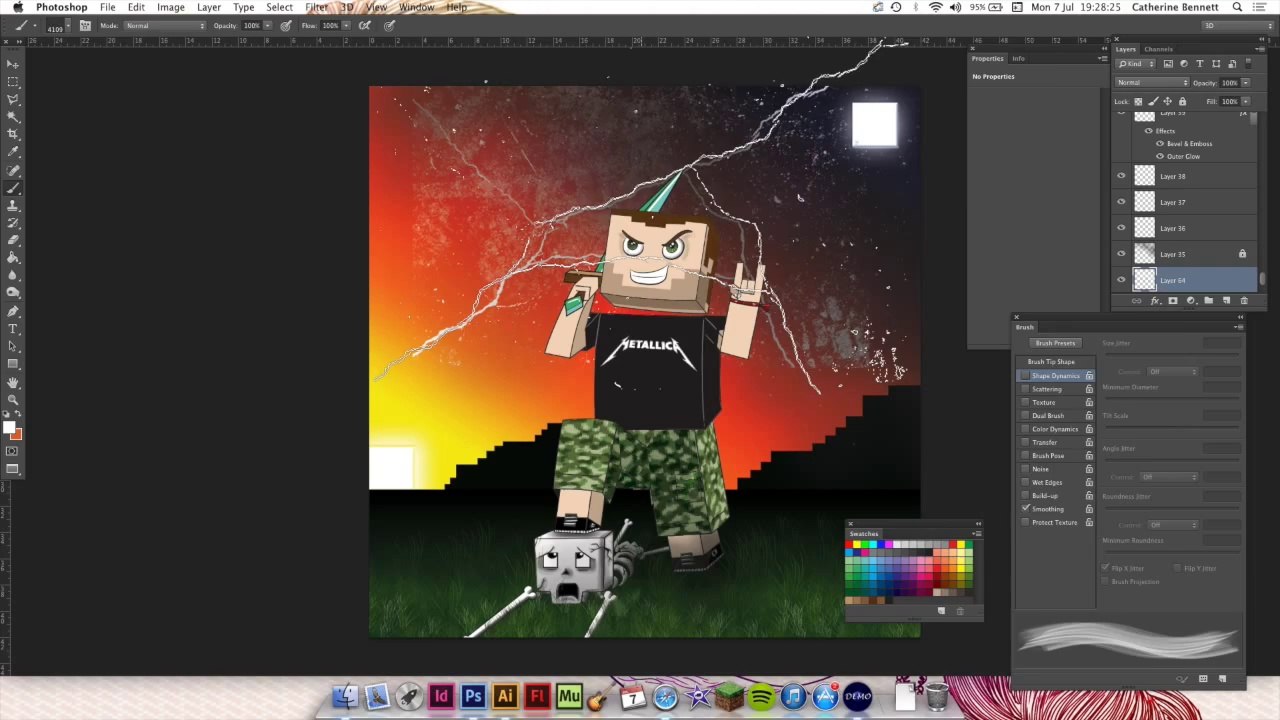Hide Layer 36 visibility

pos(1121,228)
